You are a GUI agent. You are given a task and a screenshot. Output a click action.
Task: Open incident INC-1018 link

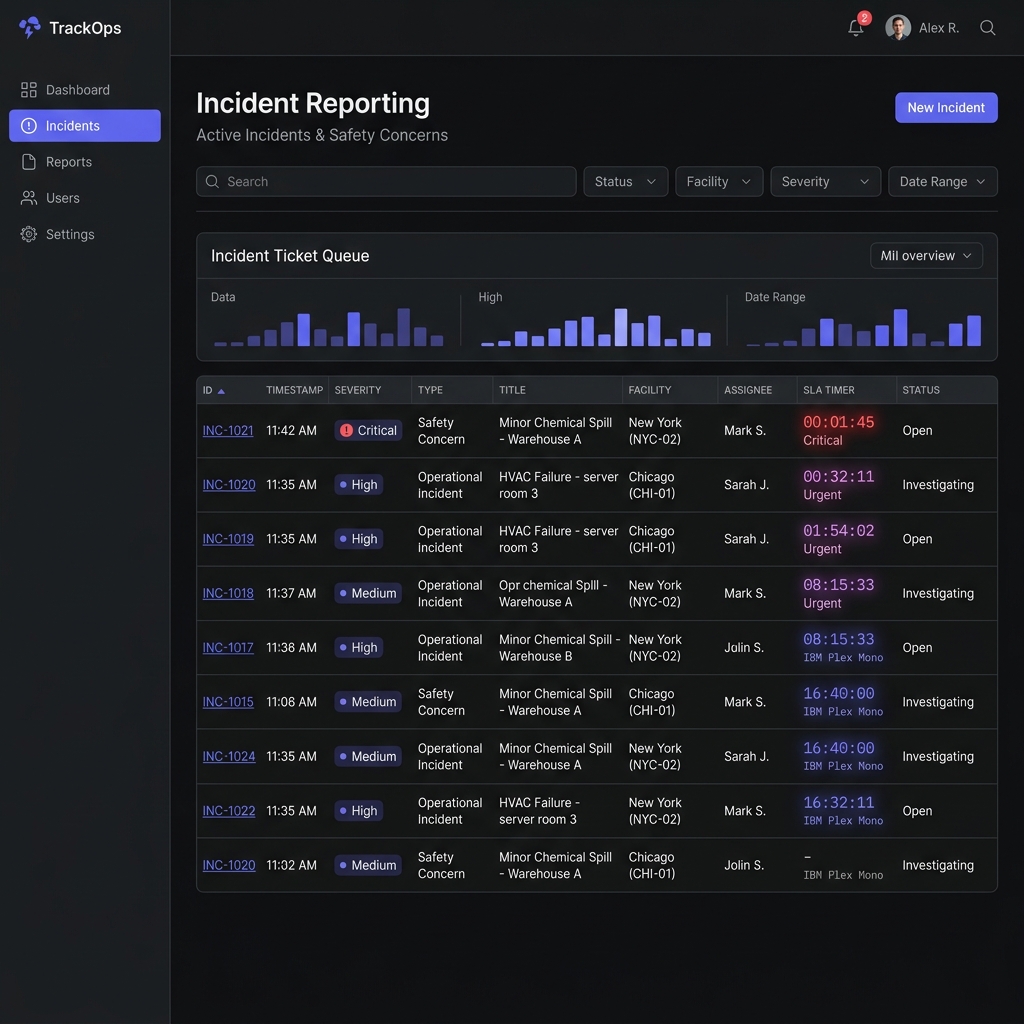228,593
